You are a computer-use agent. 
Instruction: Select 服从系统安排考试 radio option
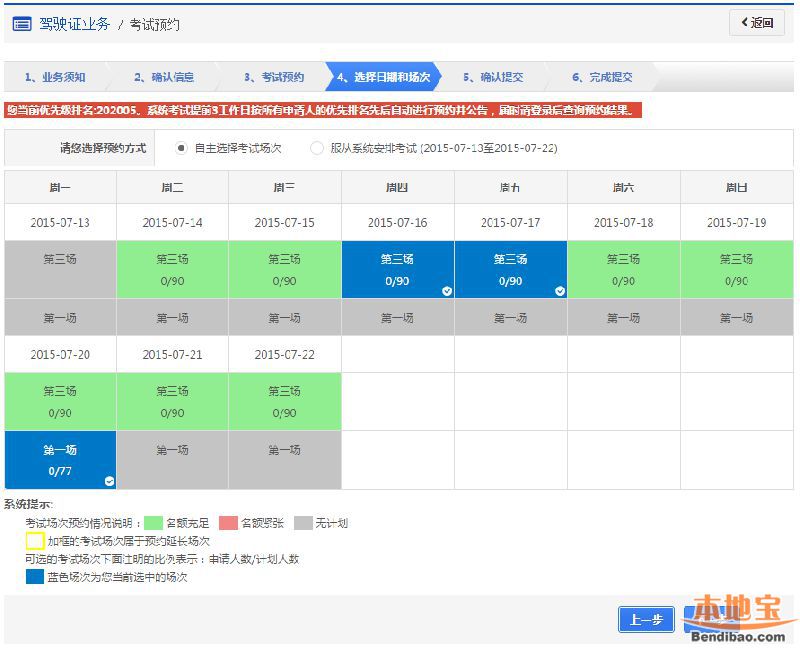(x=317, y=148)
